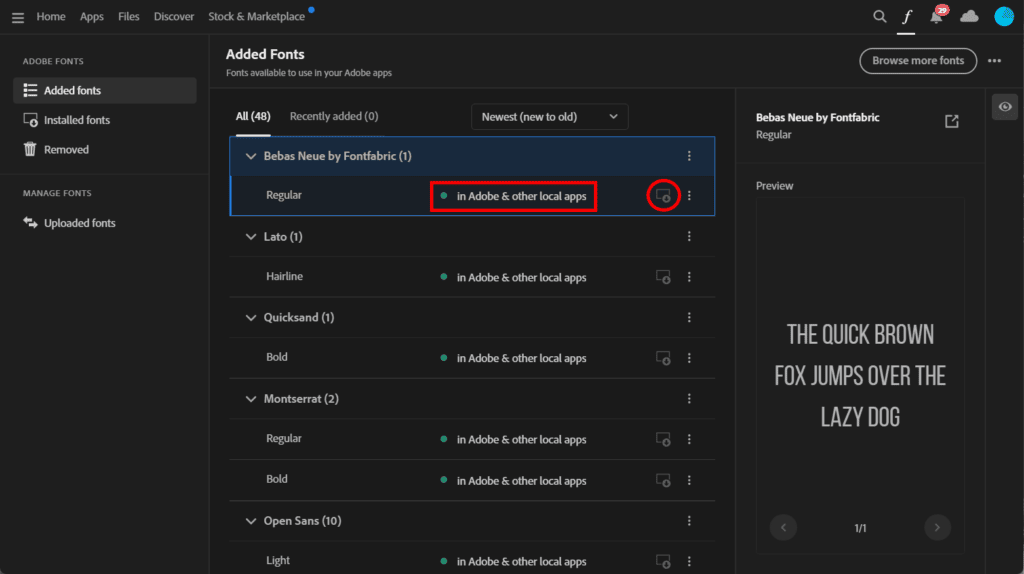Open the hamburger menu
This screenshot has height=574, width=1024.
click(17, 17)
